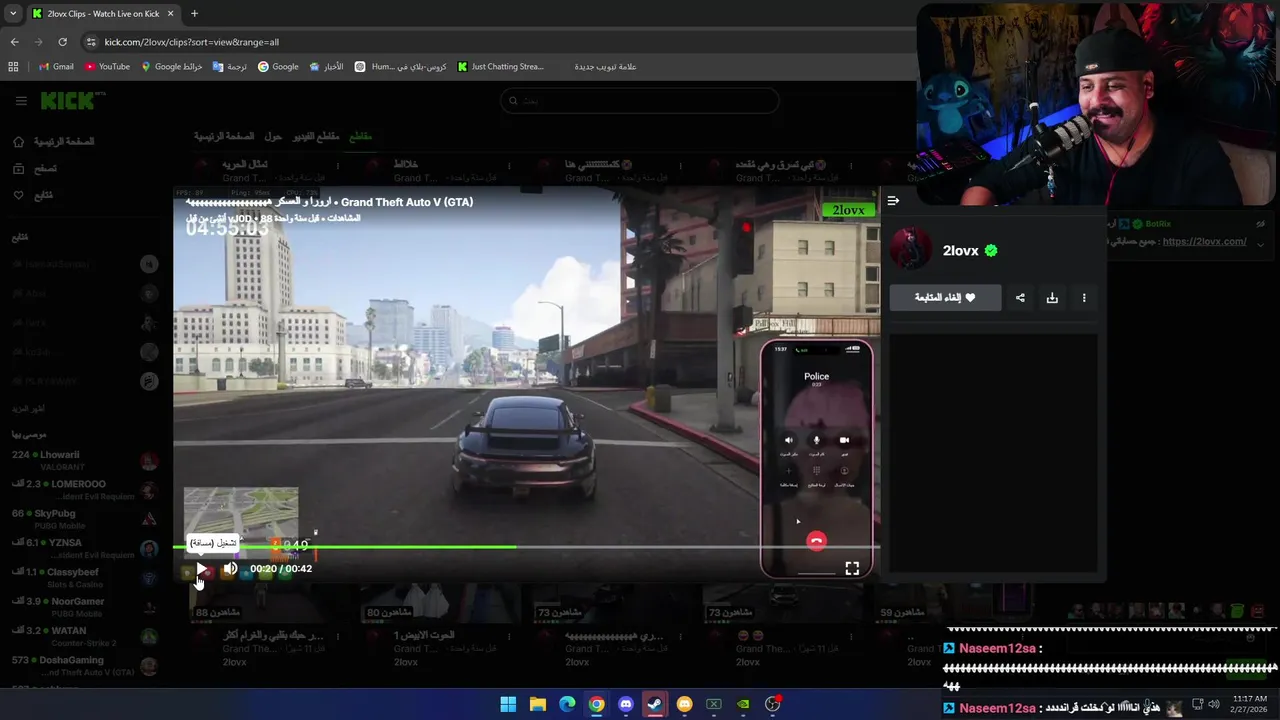Screen dimensions: 1280x720
Task: Enter fullscreen mode on clip player
Action: (x=852, y=568)
